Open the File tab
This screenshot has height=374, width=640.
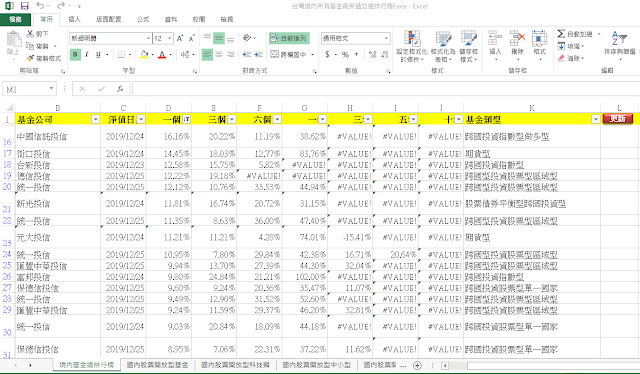coord(16,19)
